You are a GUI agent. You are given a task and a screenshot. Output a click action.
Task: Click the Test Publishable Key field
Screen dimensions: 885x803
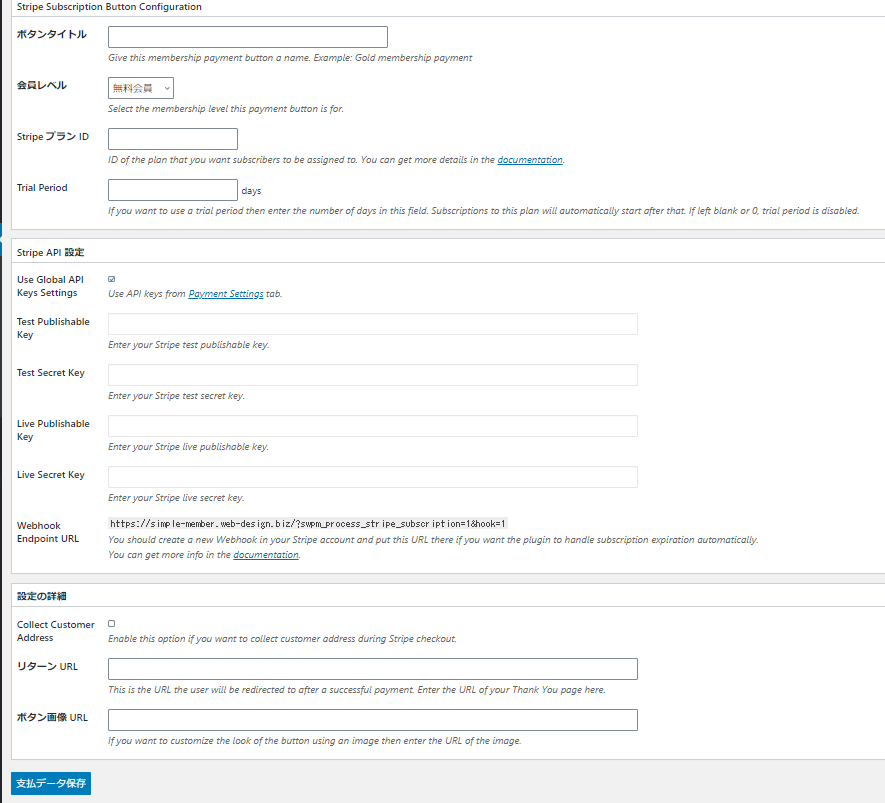point(373,324)
